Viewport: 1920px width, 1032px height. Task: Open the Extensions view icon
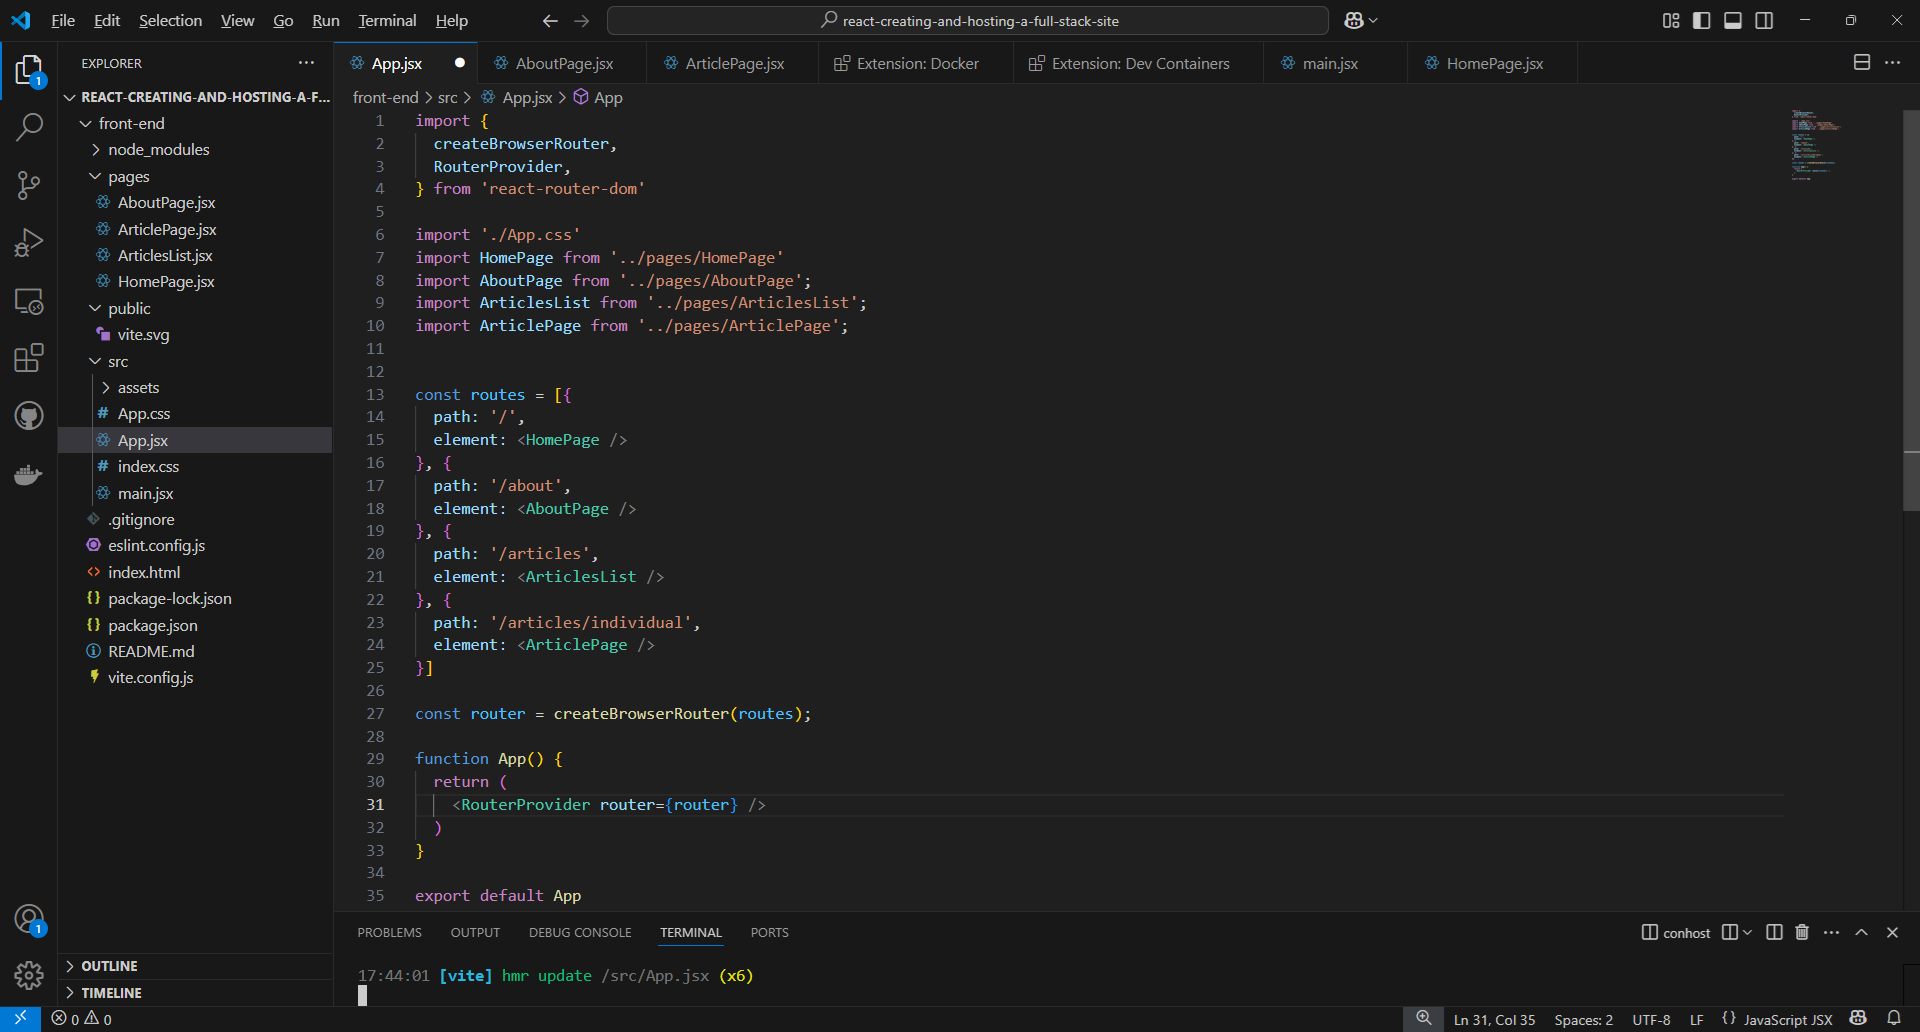(x=29, y=358)
